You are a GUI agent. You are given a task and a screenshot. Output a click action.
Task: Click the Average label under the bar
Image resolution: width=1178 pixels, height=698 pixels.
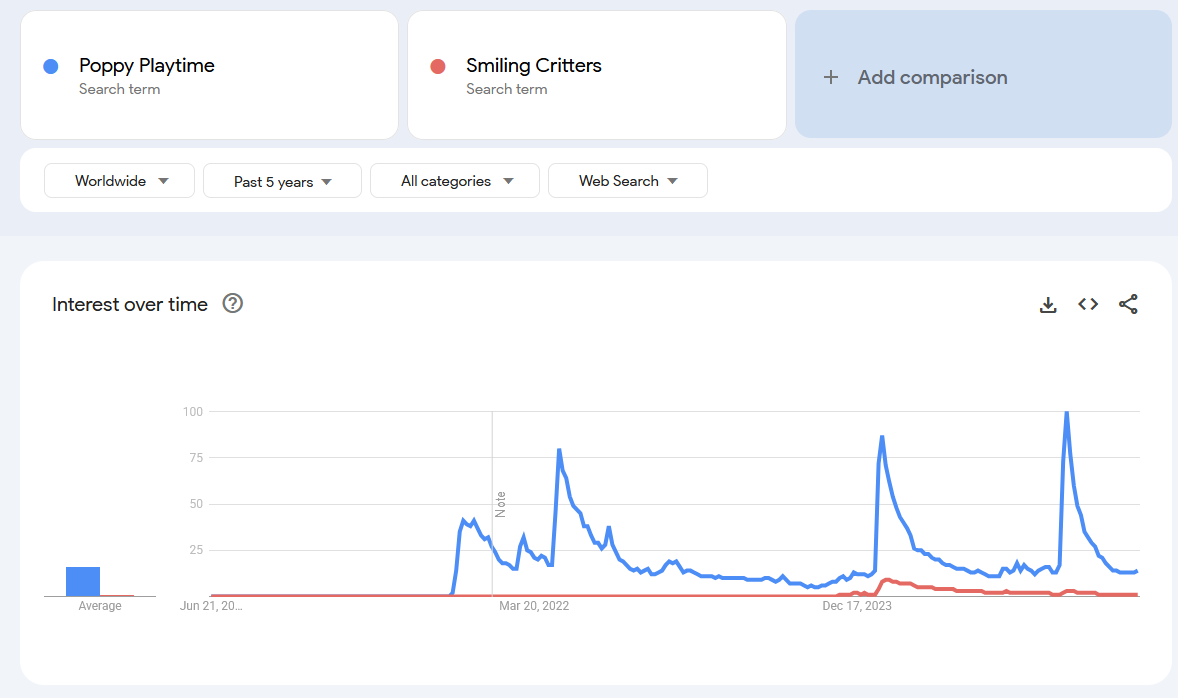100,606
